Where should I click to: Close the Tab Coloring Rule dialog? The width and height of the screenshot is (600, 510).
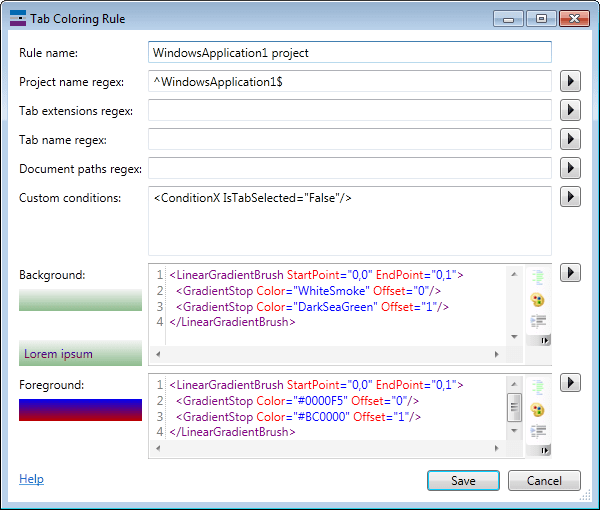[574, 19]
